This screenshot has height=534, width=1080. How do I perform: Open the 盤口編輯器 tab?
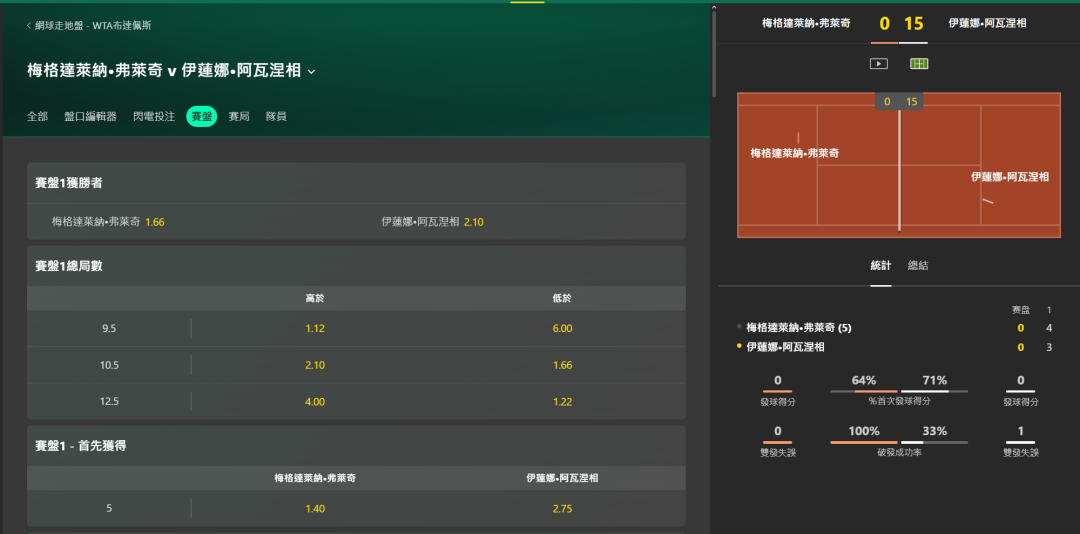[x=90, y=116]
